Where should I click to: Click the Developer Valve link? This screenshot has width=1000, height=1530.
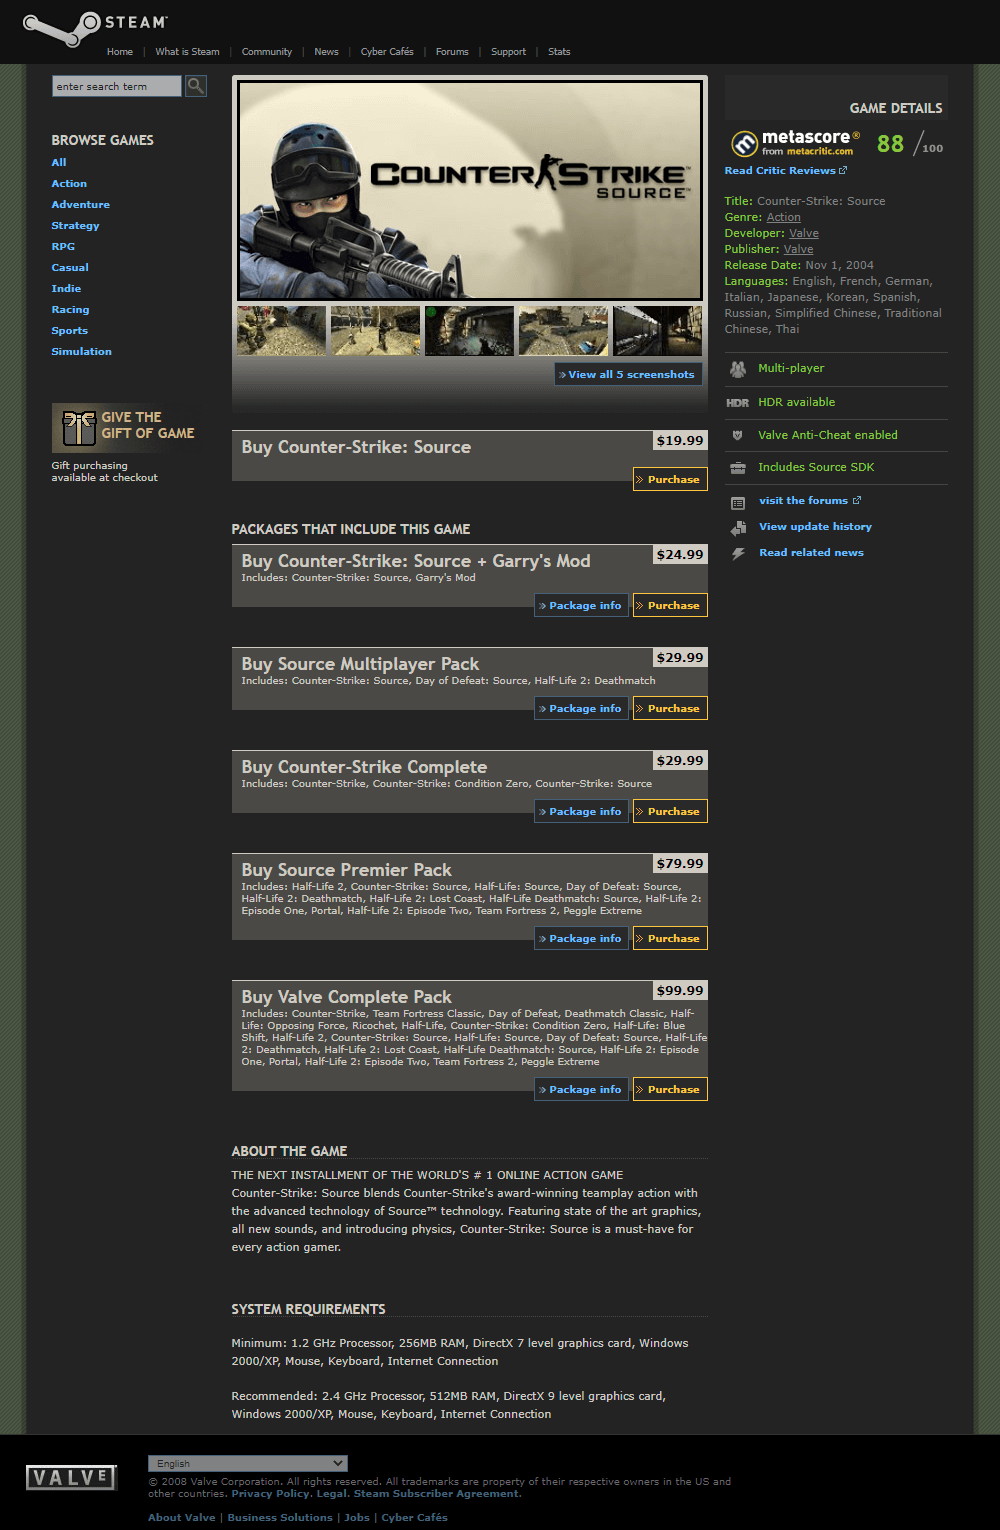(x=804, y=233)
